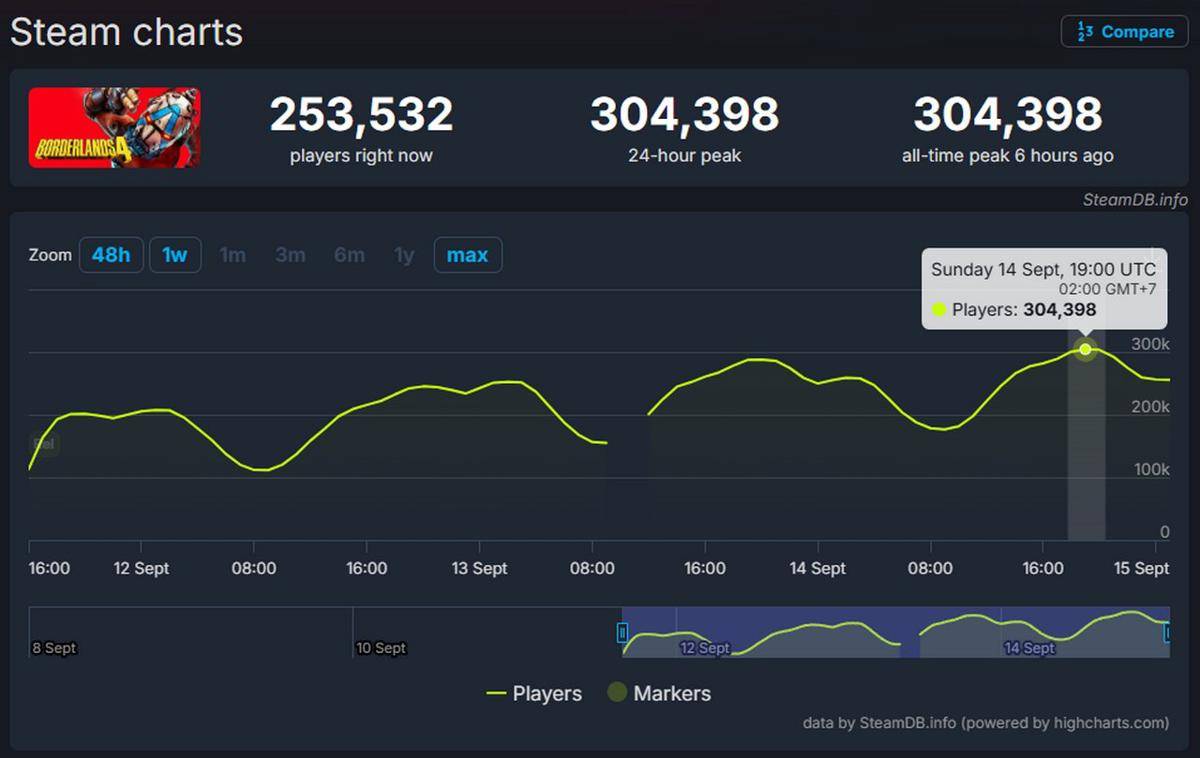Click the 300k y-axis label

[x=1150, y=344]
